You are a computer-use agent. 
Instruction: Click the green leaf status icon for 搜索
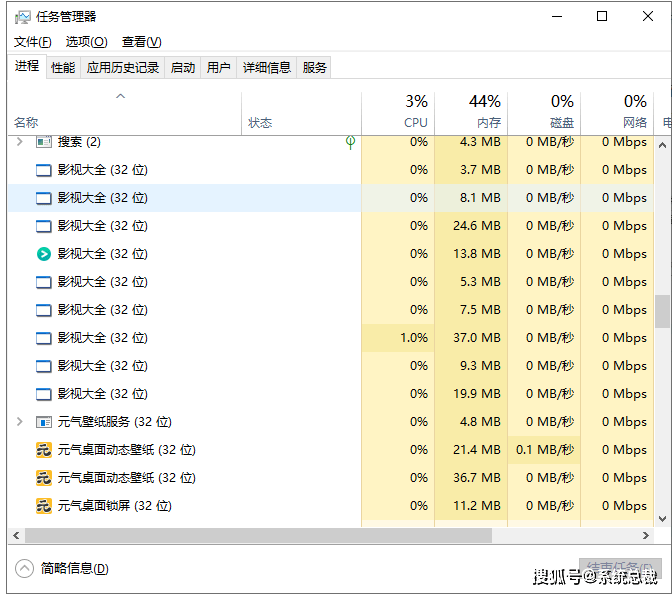coord(350,142)
